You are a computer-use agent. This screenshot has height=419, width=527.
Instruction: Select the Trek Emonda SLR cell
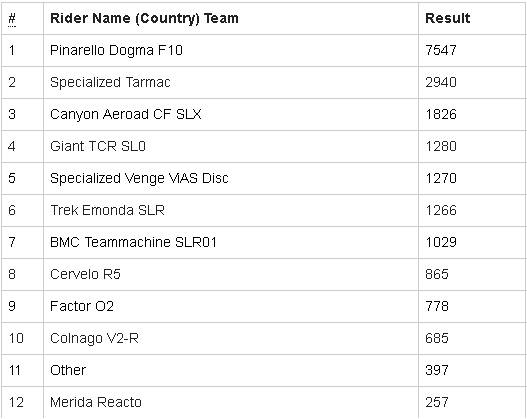108,210
